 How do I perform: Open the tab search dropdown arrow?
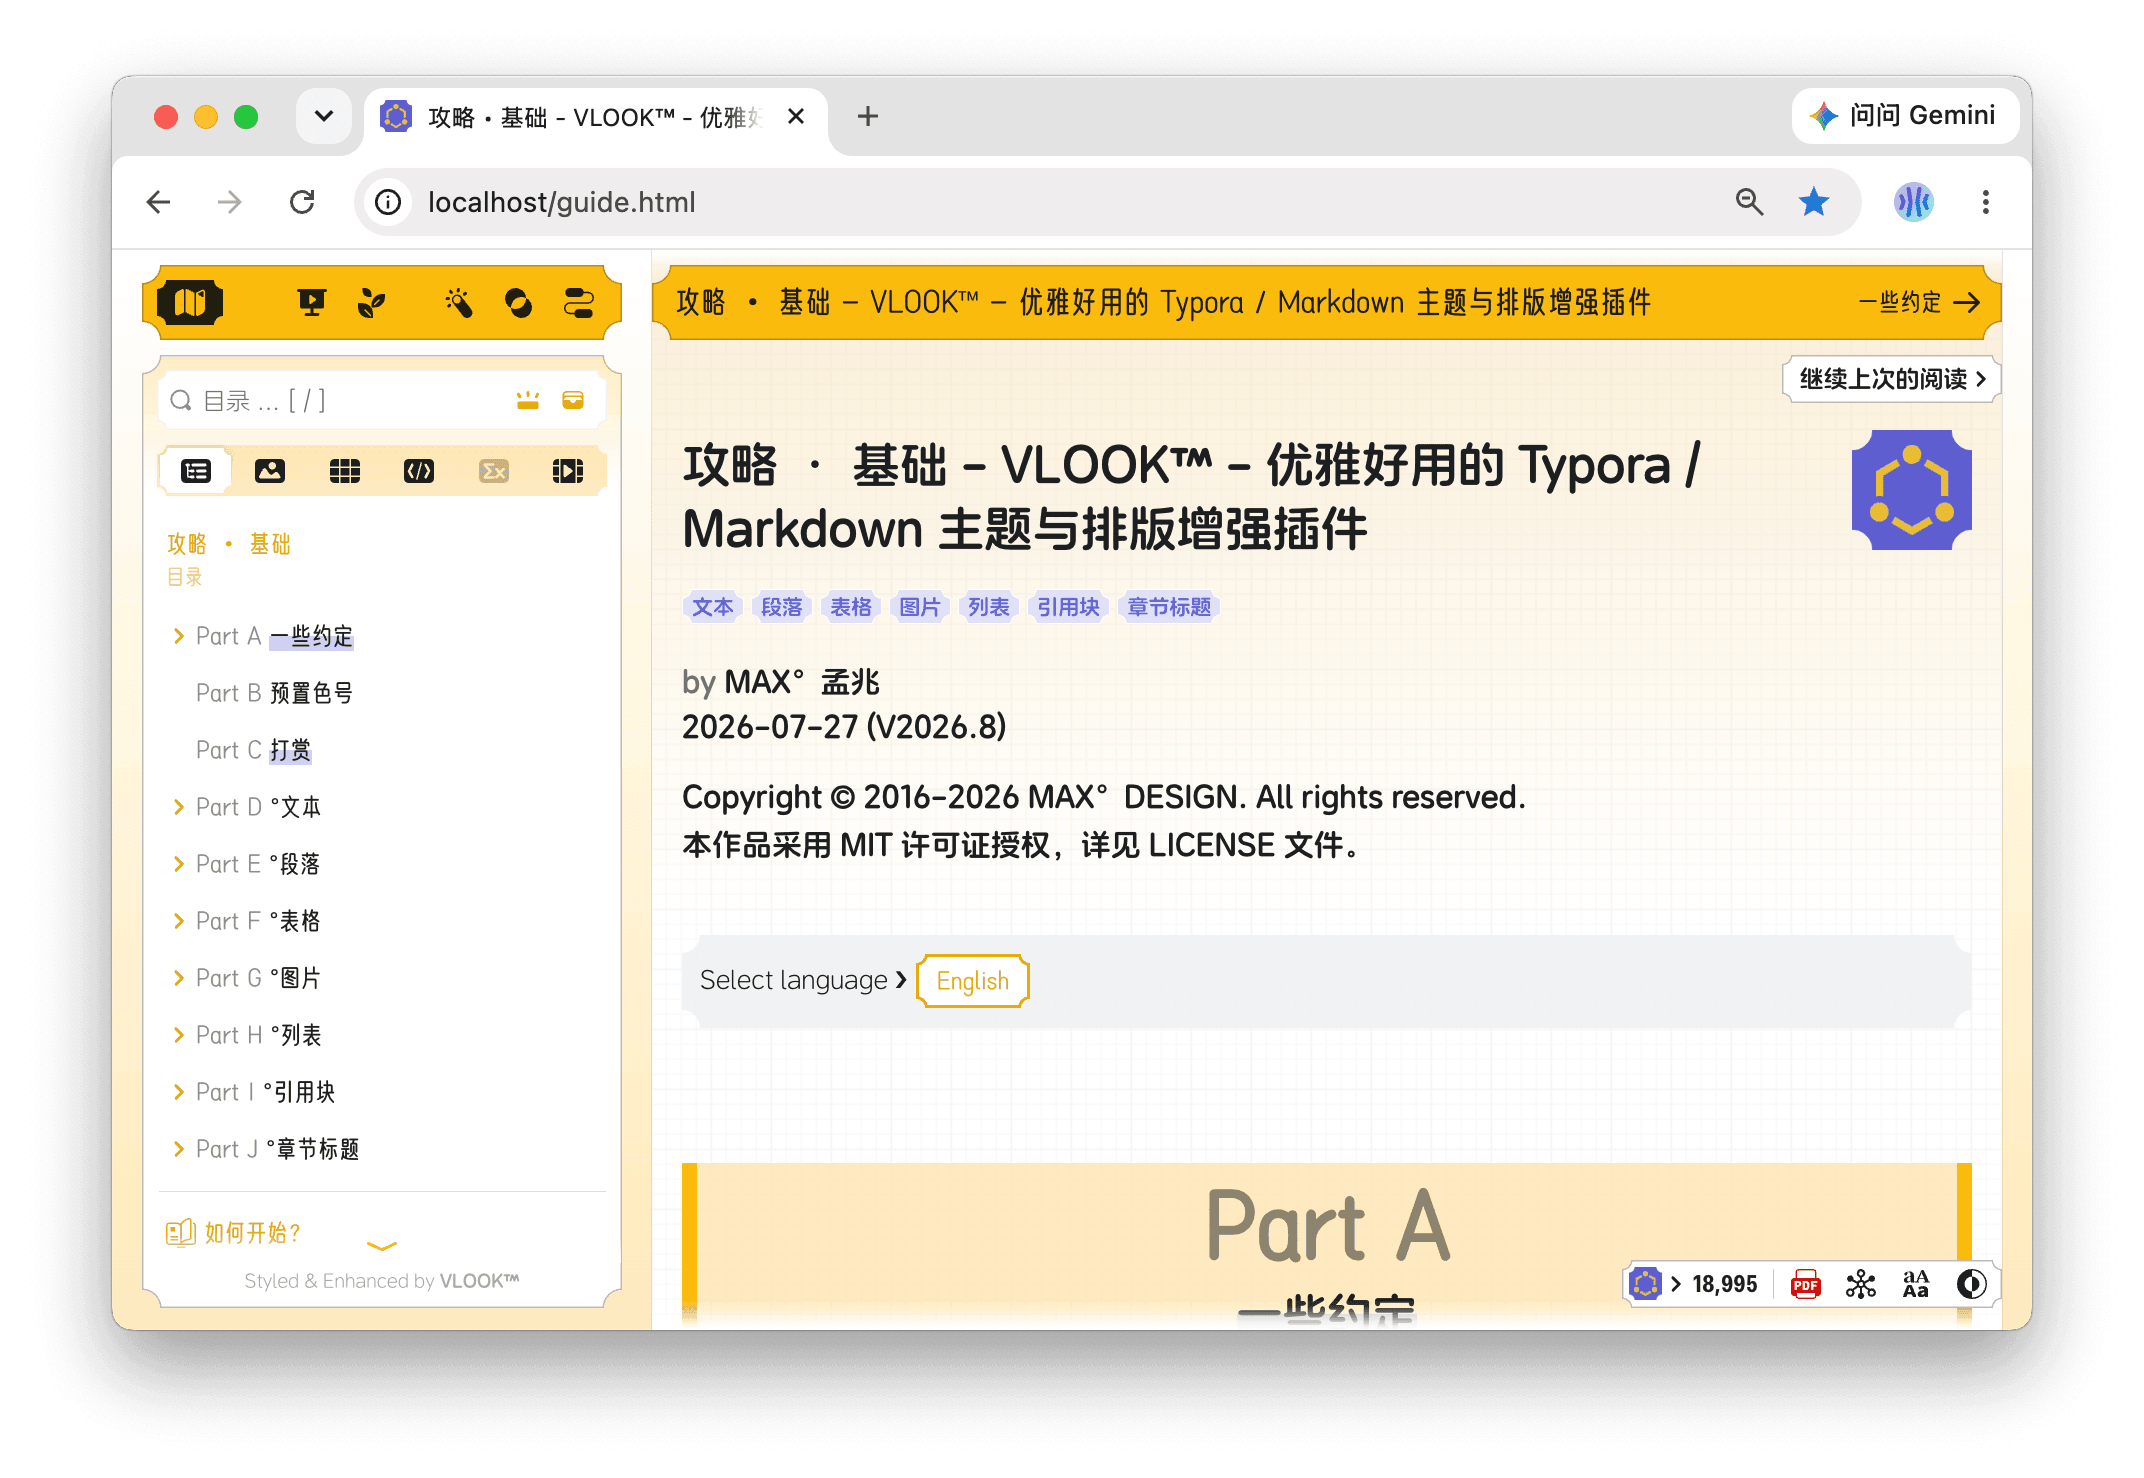tap(324, 116)
